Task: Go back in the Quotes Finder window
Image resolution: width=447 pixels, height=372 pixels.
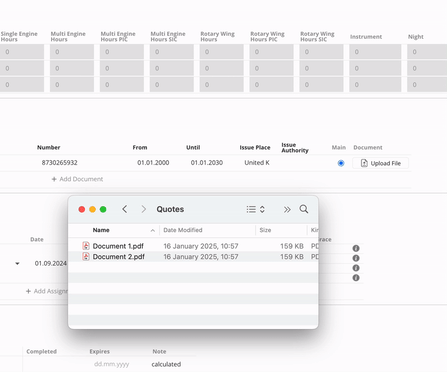Action: coord(125,209)
